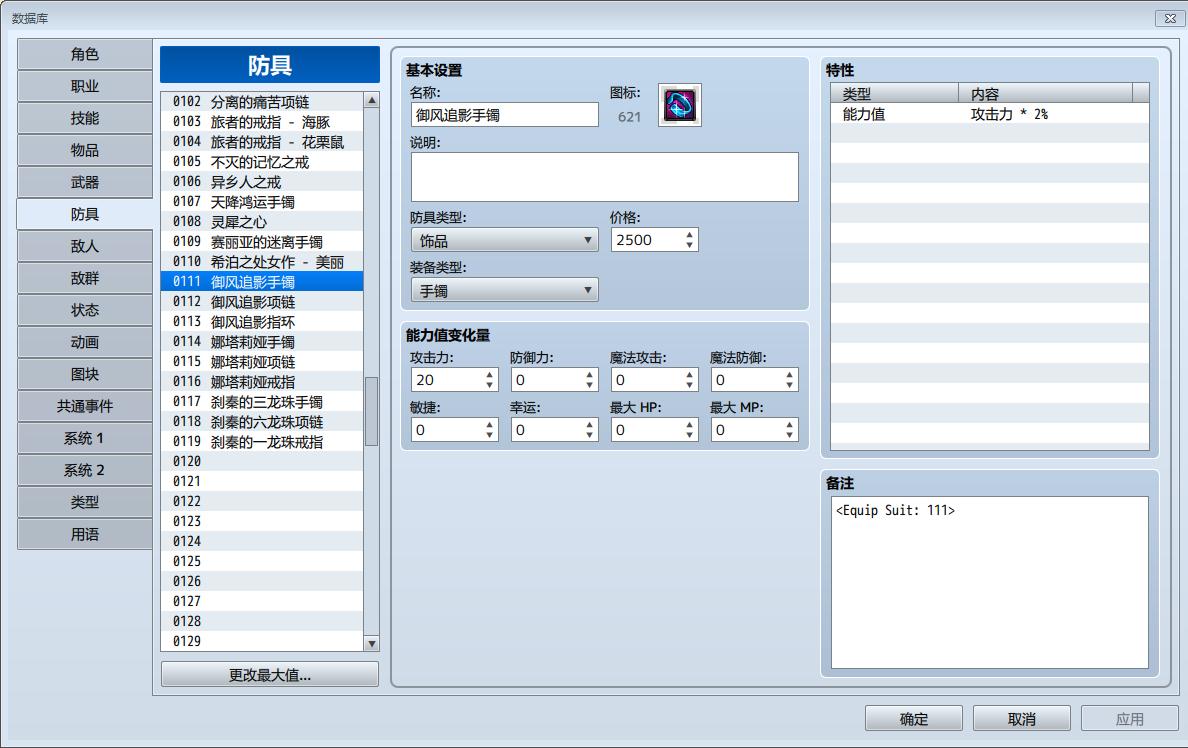
Task: Select the 武器 tab
Action: 85,182
